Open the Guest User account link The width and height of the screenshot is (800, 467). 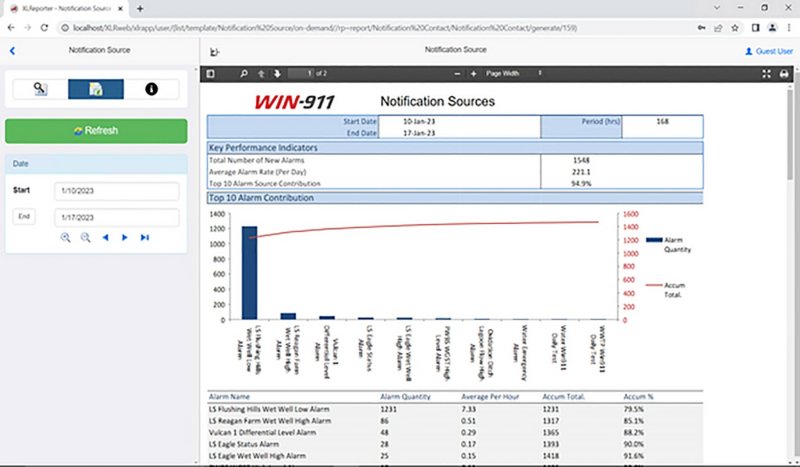(x=769, y=51)
